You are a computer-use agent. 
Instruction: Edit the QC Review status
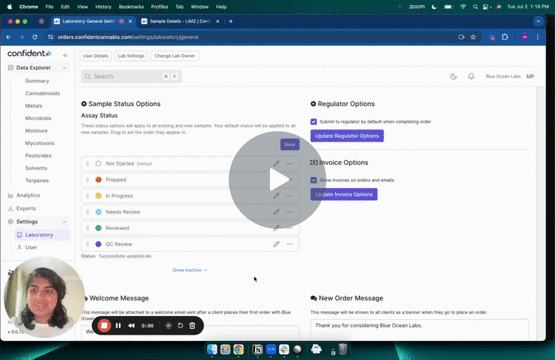(276, 244)
